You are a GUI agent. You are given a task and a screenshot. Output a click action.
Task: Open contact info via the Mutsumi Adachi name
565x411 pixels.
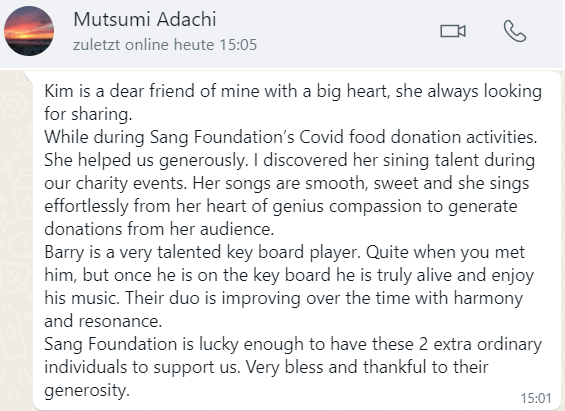[x=144, y=19]
